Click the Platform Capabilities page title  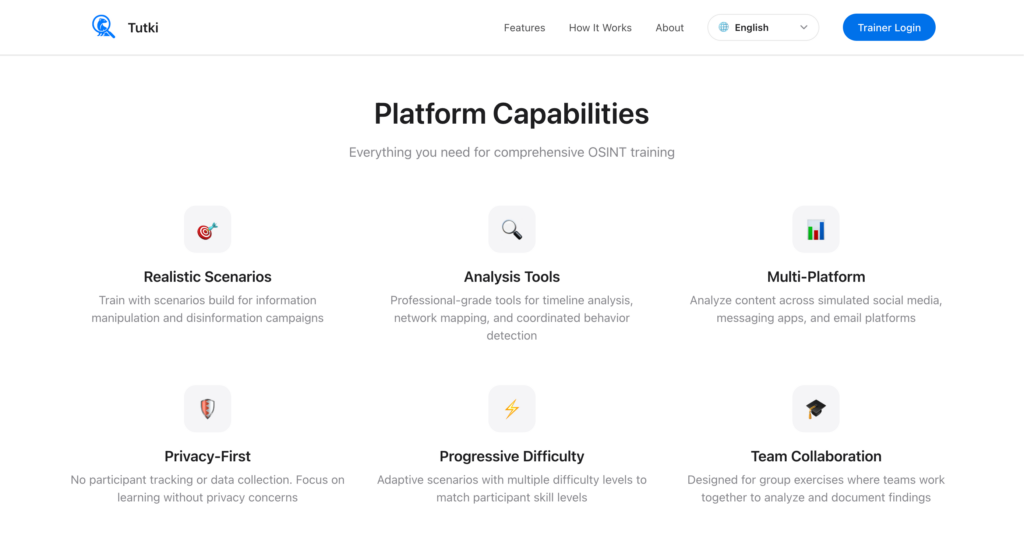[511, 114]
